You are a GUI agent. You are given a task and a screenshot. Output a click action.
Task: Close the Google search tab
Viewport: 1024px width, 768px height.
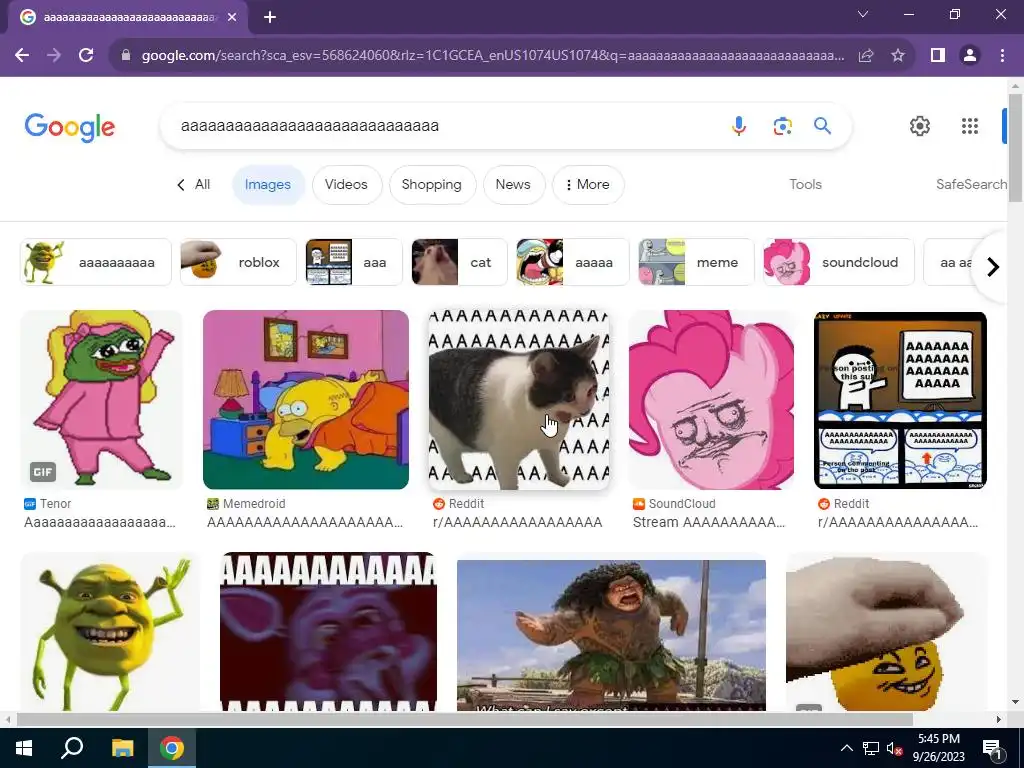232,18
